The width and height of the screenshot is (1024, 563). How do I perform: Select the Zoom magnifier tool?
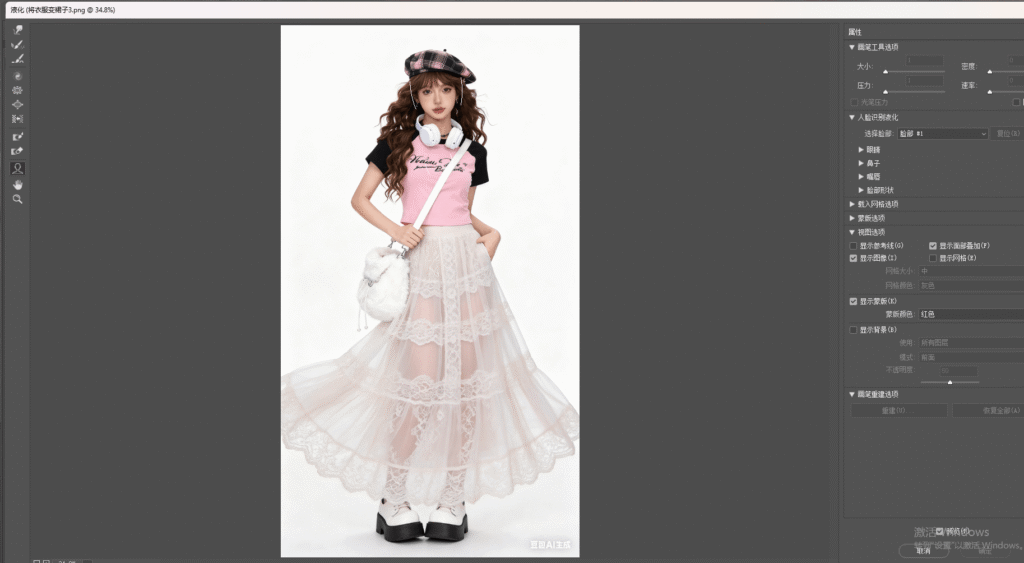[x=17, y=199]
